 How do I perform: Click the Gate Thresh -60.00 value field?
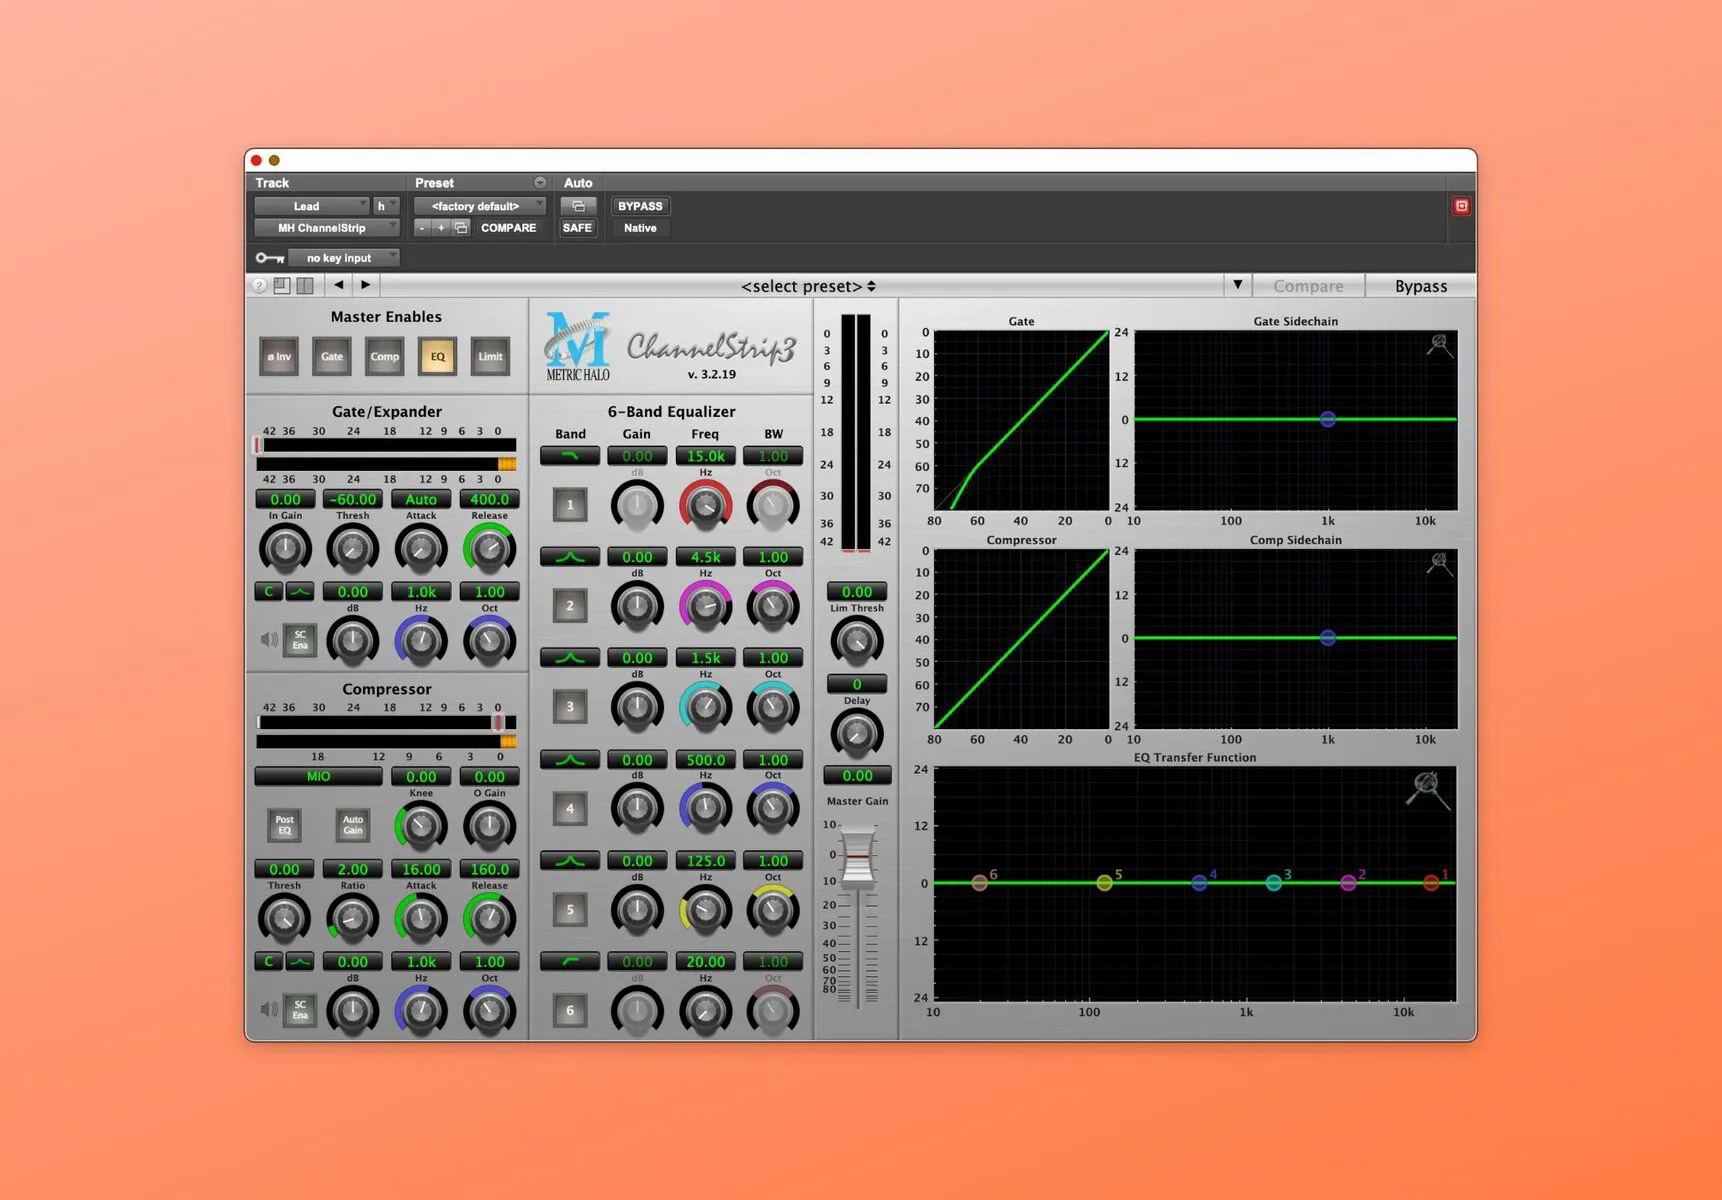[353, 499]
